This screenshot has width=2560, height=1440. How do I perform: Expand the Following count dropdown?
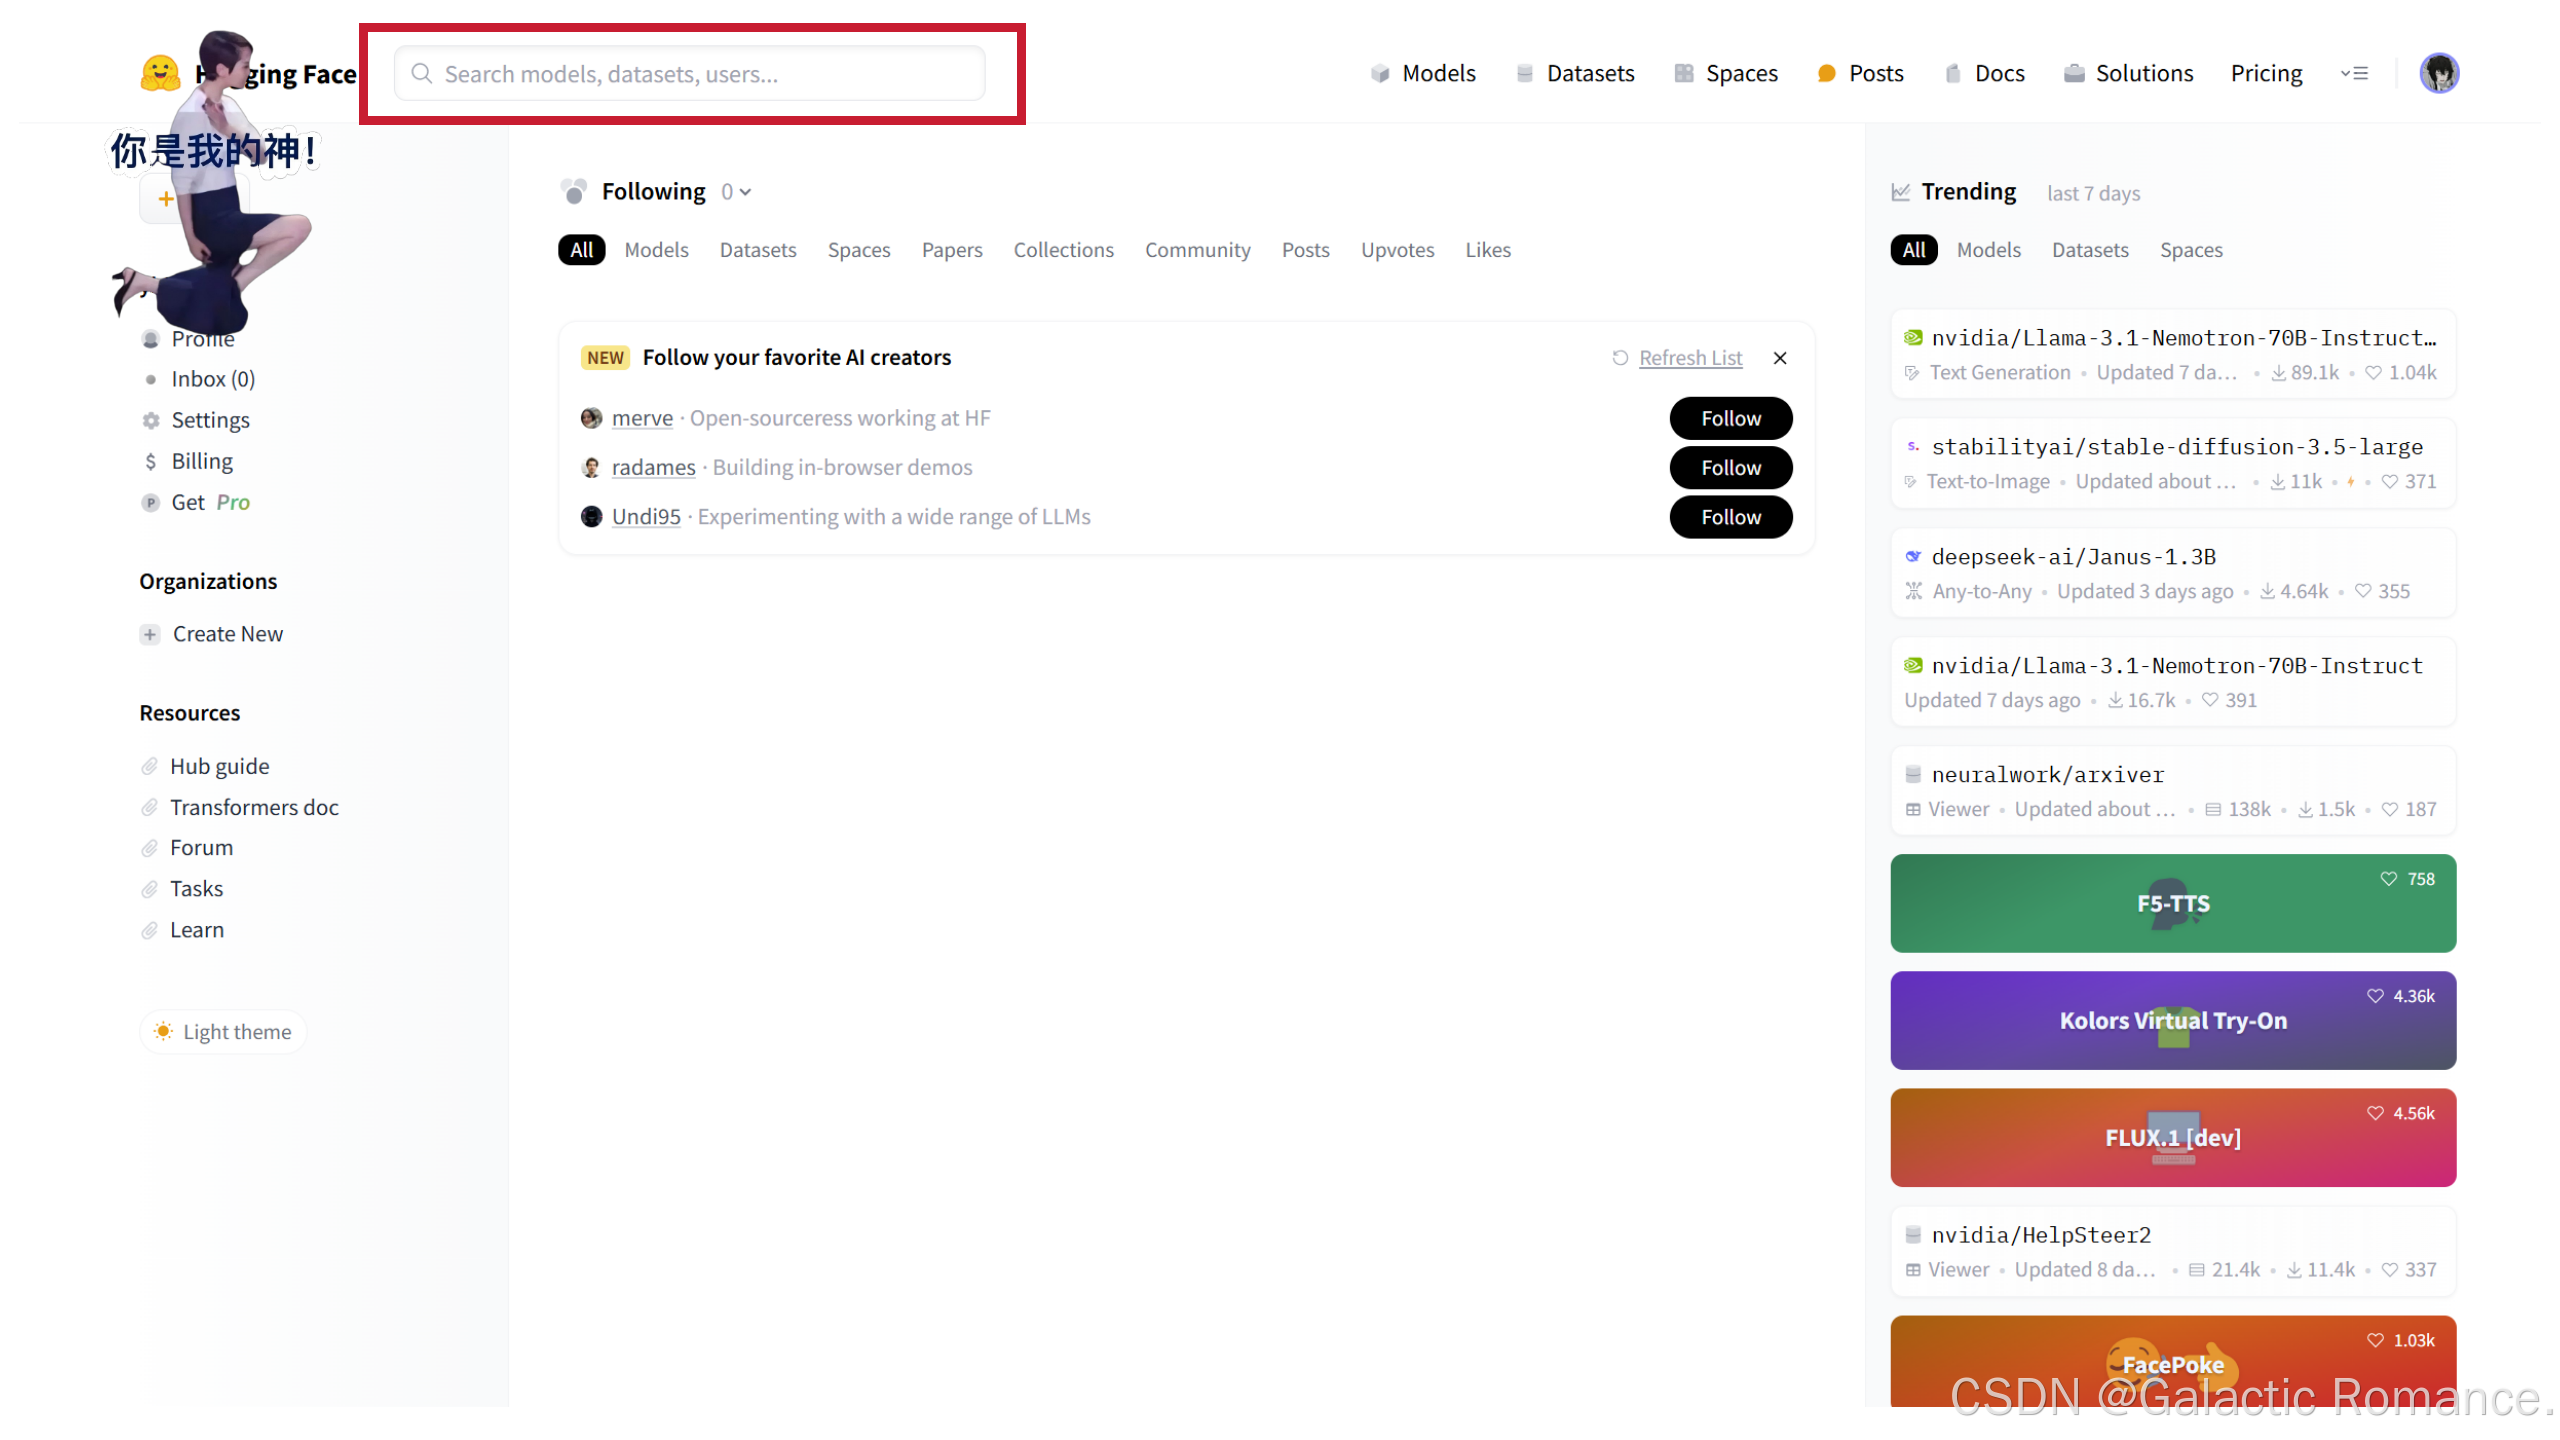[736, 192]
